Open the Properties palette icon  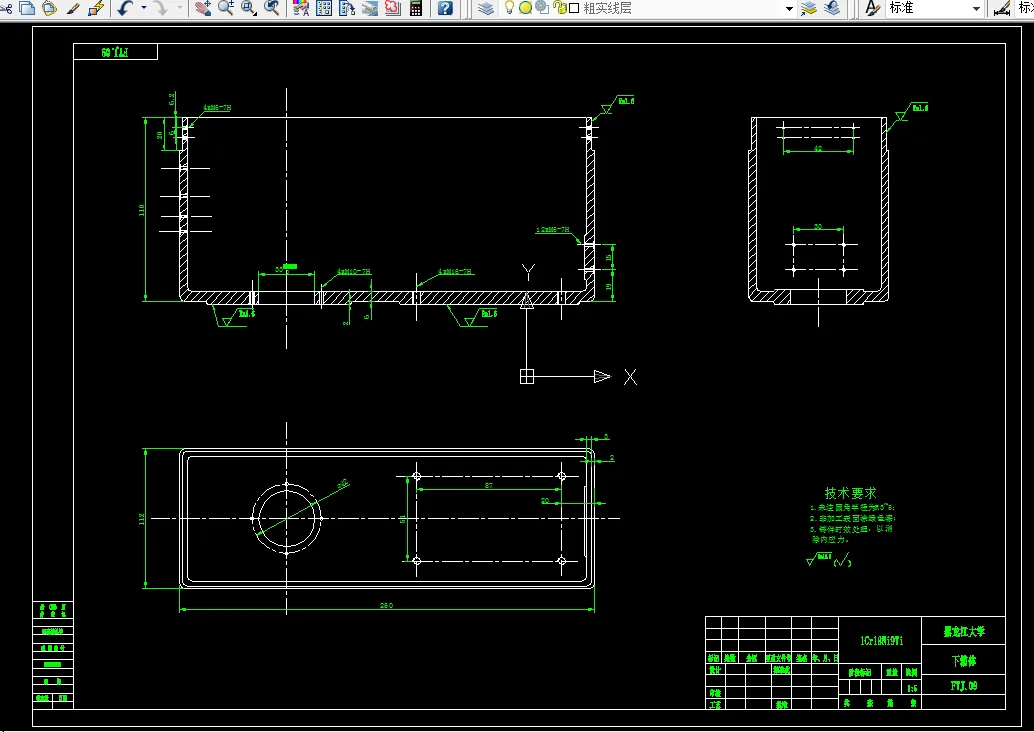tap(301, 8)
